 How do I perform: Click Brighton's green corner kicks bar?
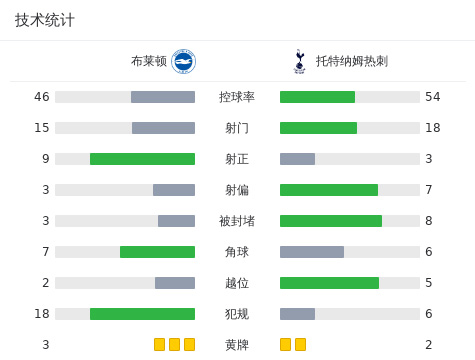pos(157,252)
